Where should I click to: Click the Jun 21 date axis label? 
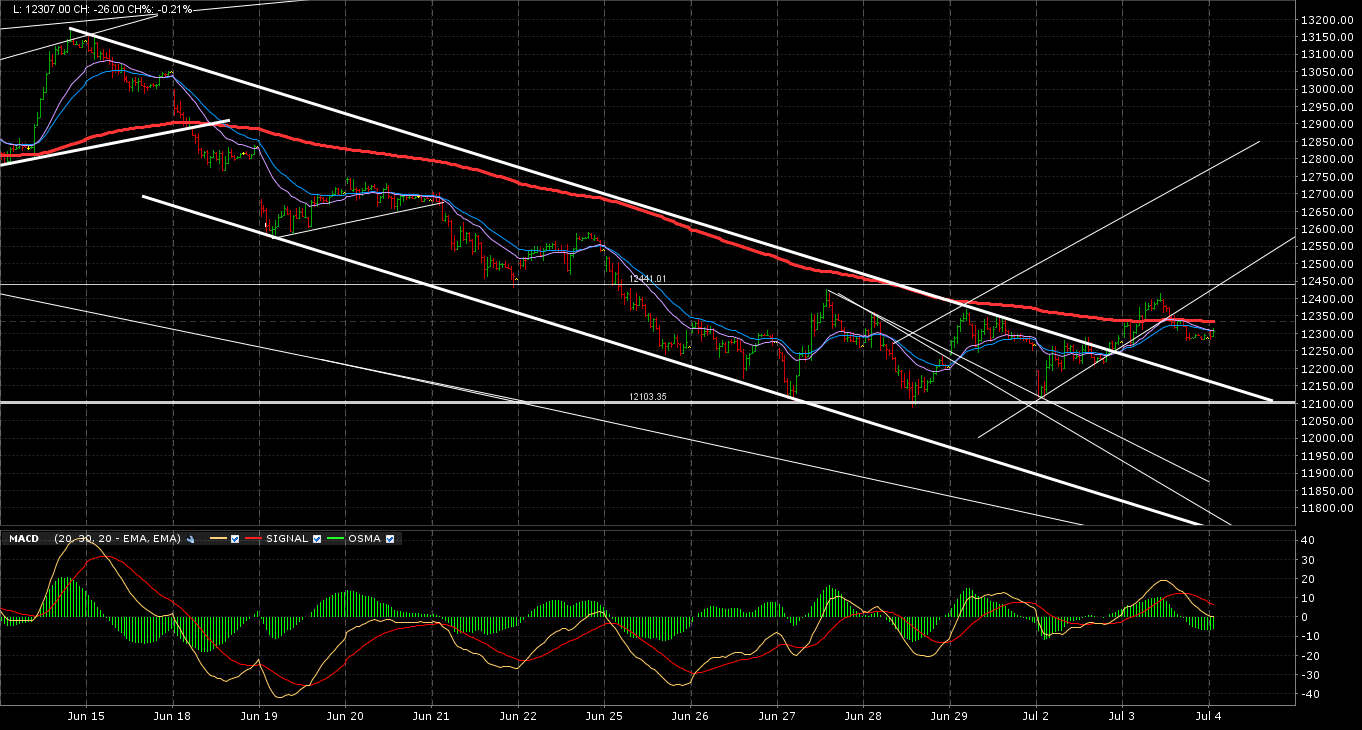(x=431, y=716)
